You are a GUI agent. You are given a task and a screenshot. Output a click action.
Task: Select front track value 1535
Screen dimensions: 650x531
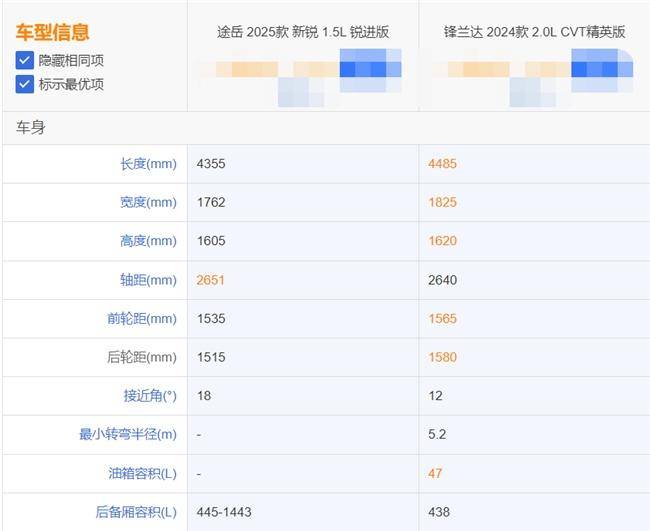(211, 319)
